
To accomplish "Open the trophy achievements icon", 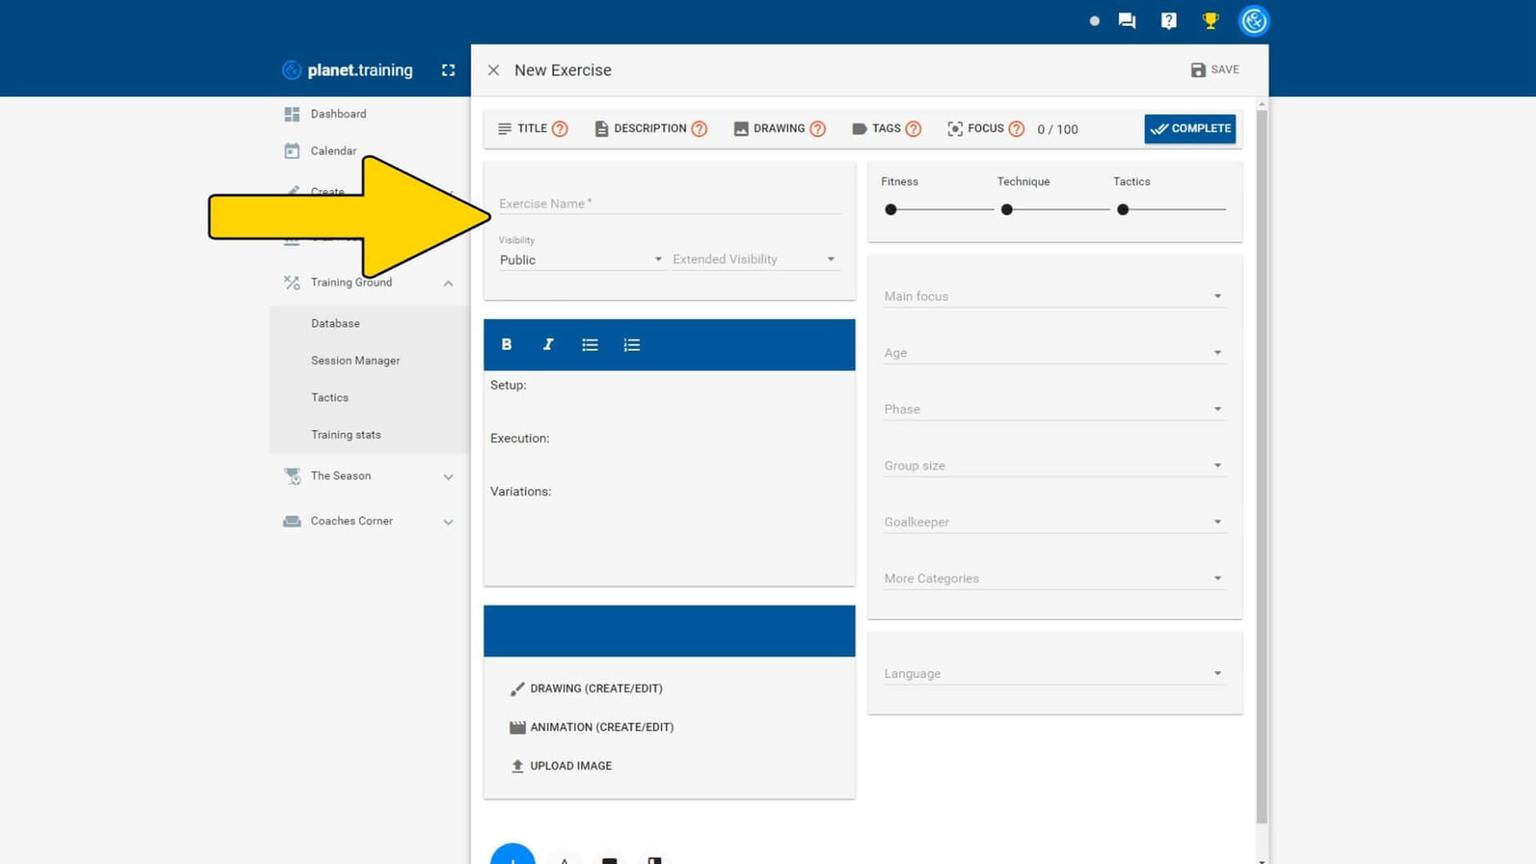I will coord(1210,21).
